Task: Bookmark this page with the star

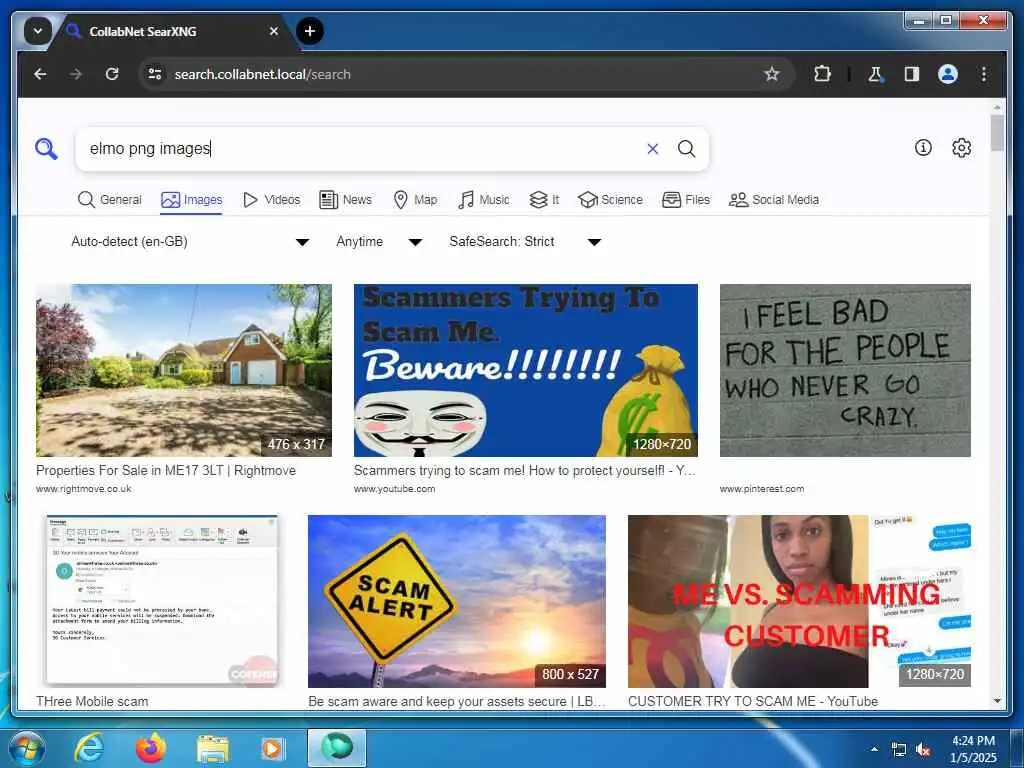Action: [x=772, y=74]
